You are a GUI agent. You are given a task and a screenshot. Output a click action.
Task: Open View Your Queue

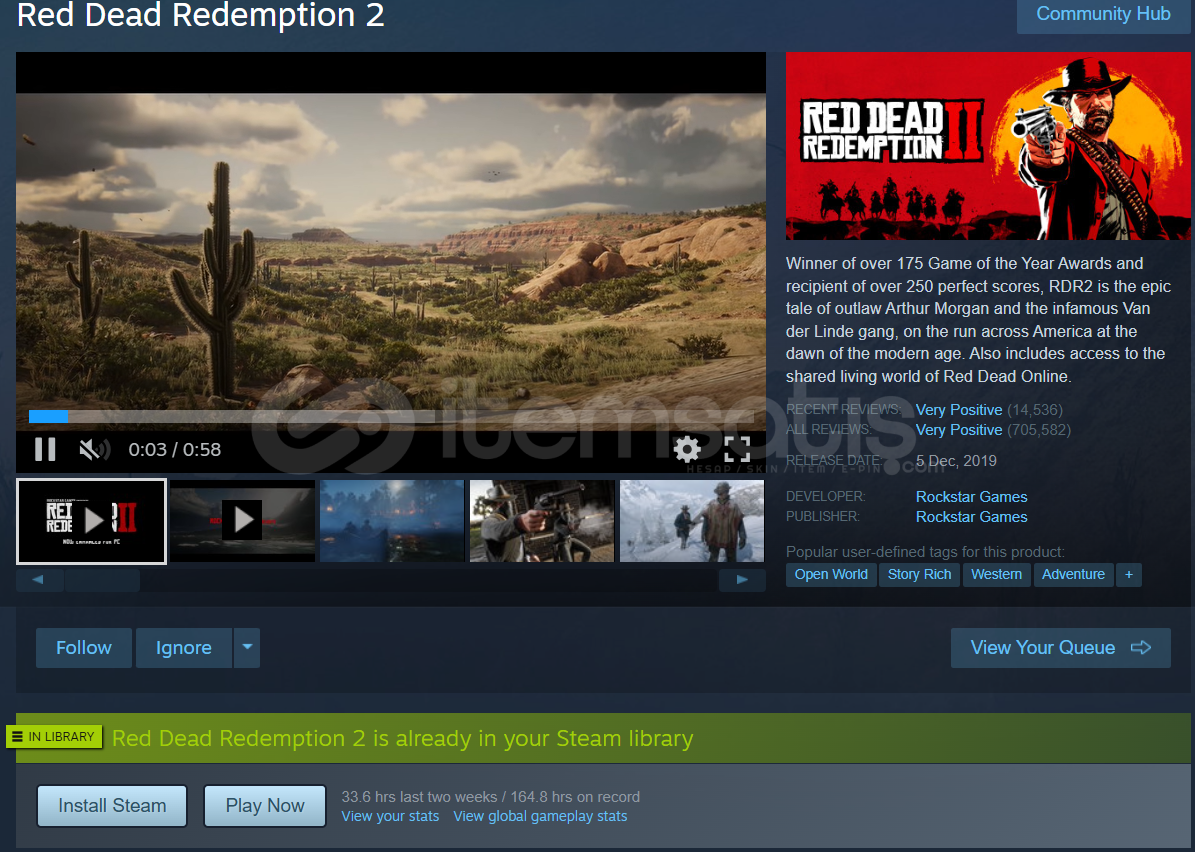[x=1060, y=648]
